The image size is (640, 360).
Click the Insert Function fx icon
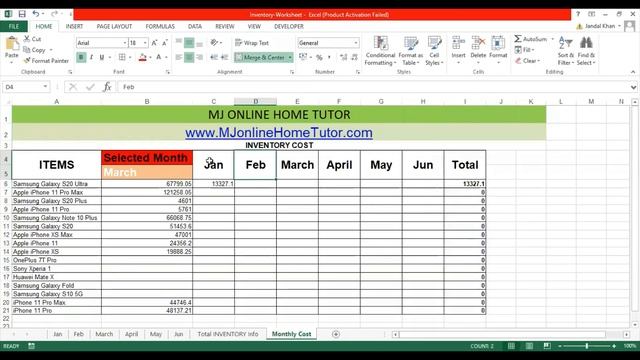click(x=107, y=87)
